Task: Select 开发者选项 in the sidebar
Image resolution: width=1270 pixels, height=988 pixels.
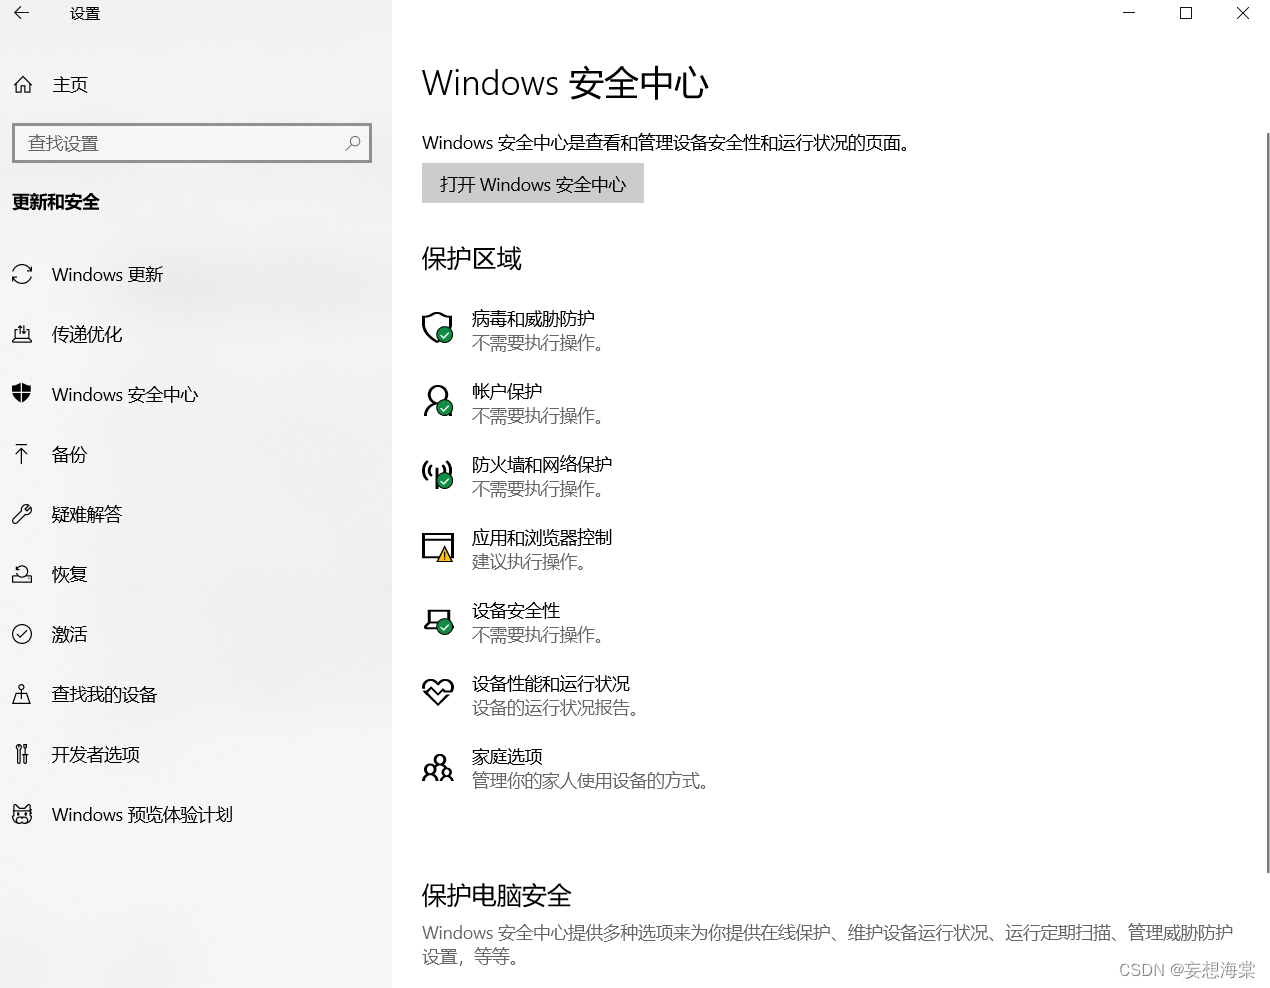Action: click(x=96, y=754)
